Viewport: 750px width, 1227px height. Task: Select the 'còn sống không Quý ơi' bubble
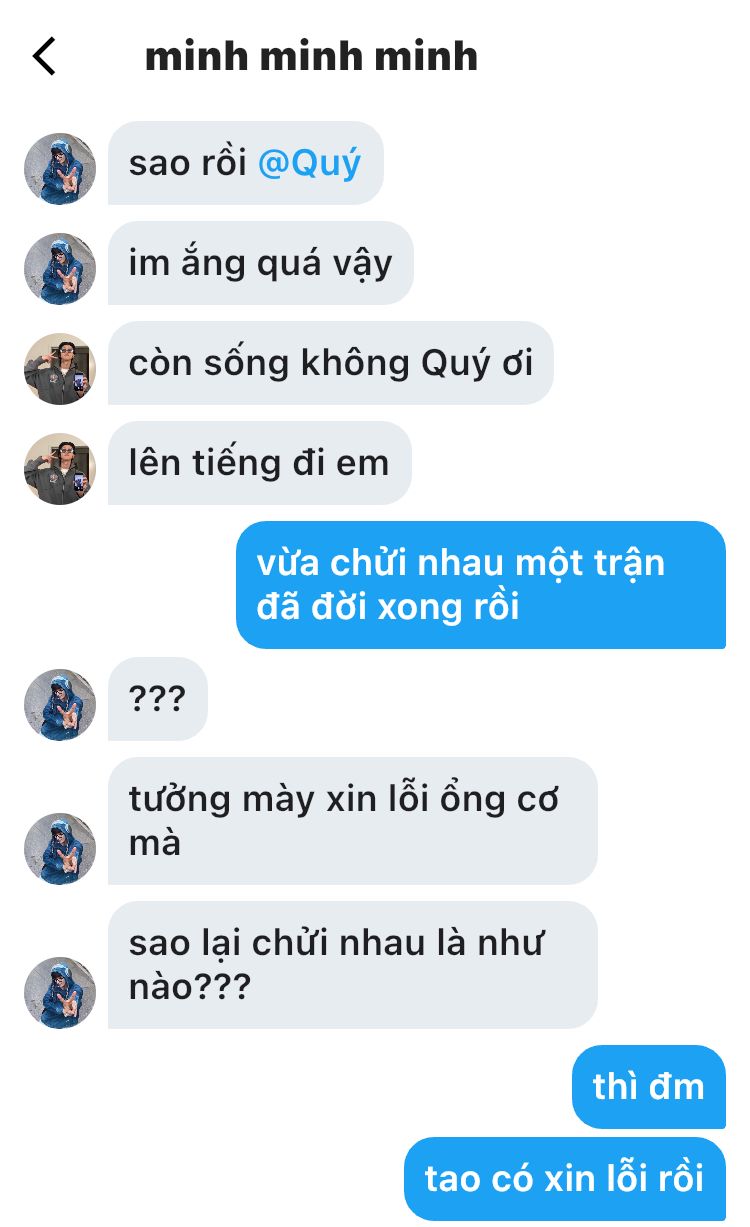click(331, 363)
